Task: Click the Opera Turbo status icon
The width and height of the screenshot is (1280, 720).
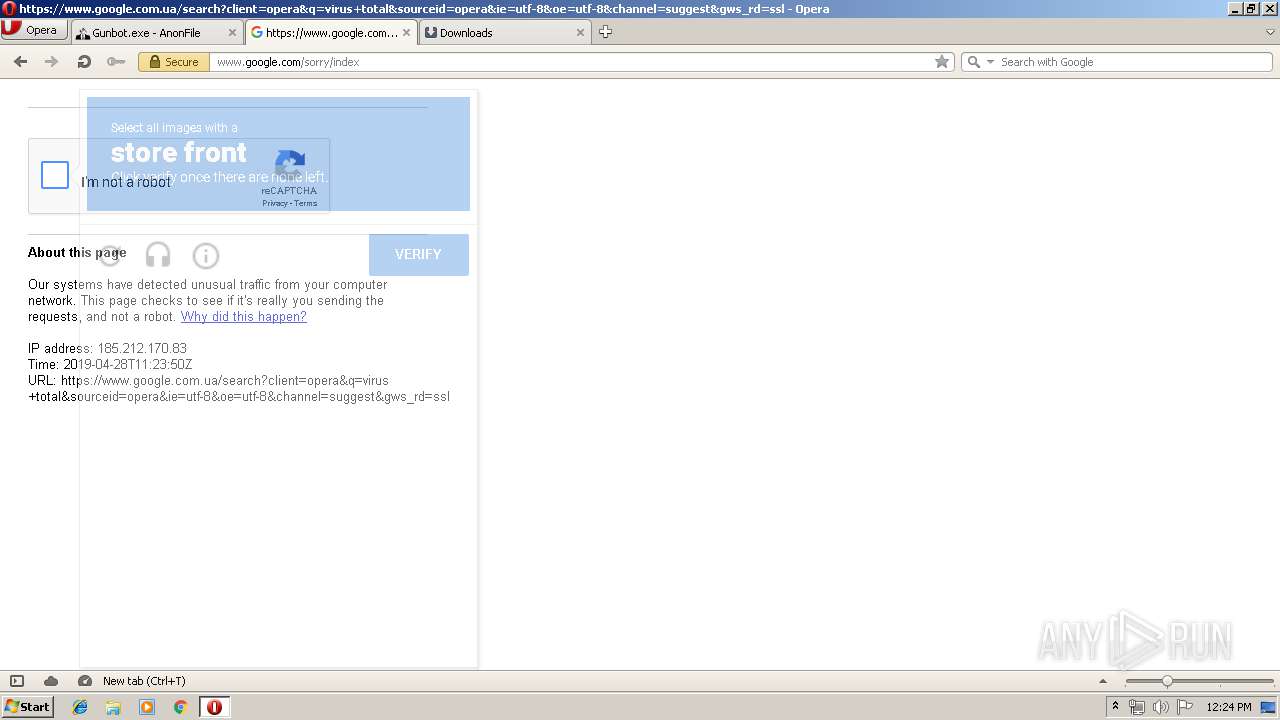Action: tap(85, 681)
